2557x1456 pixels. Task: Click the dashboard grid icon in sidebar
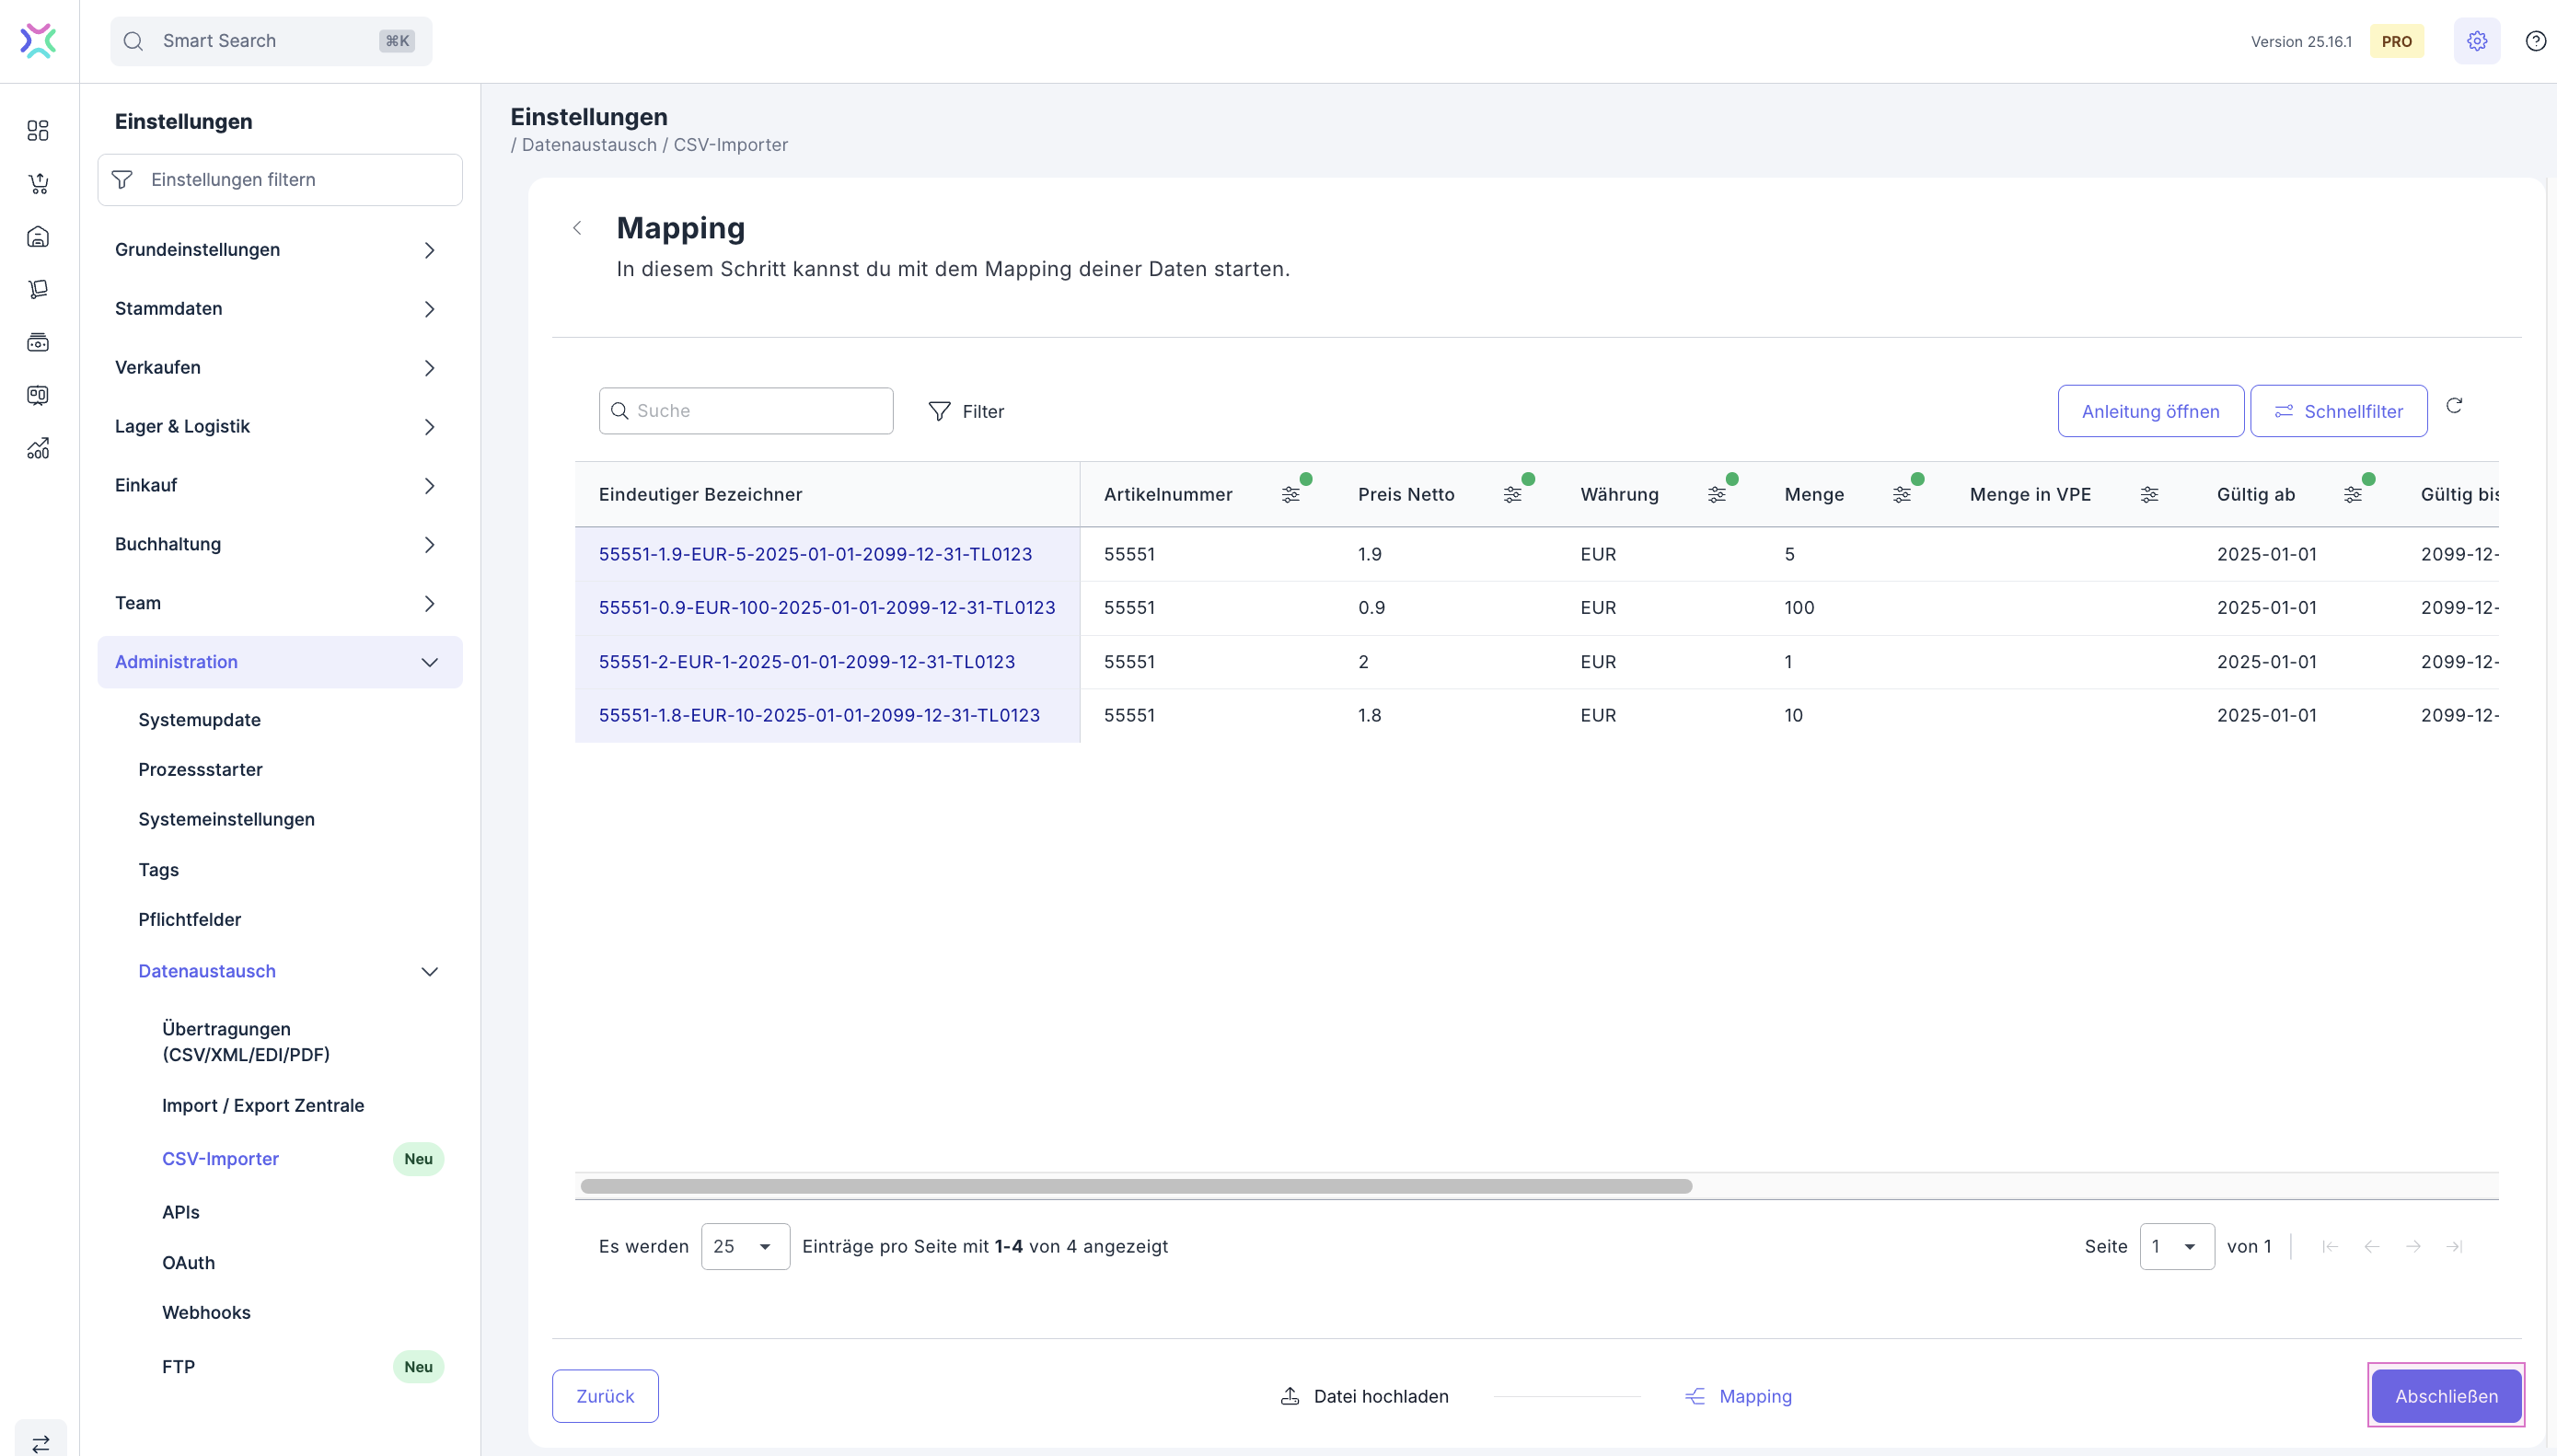pyautogui.click(x=38, y=131)
